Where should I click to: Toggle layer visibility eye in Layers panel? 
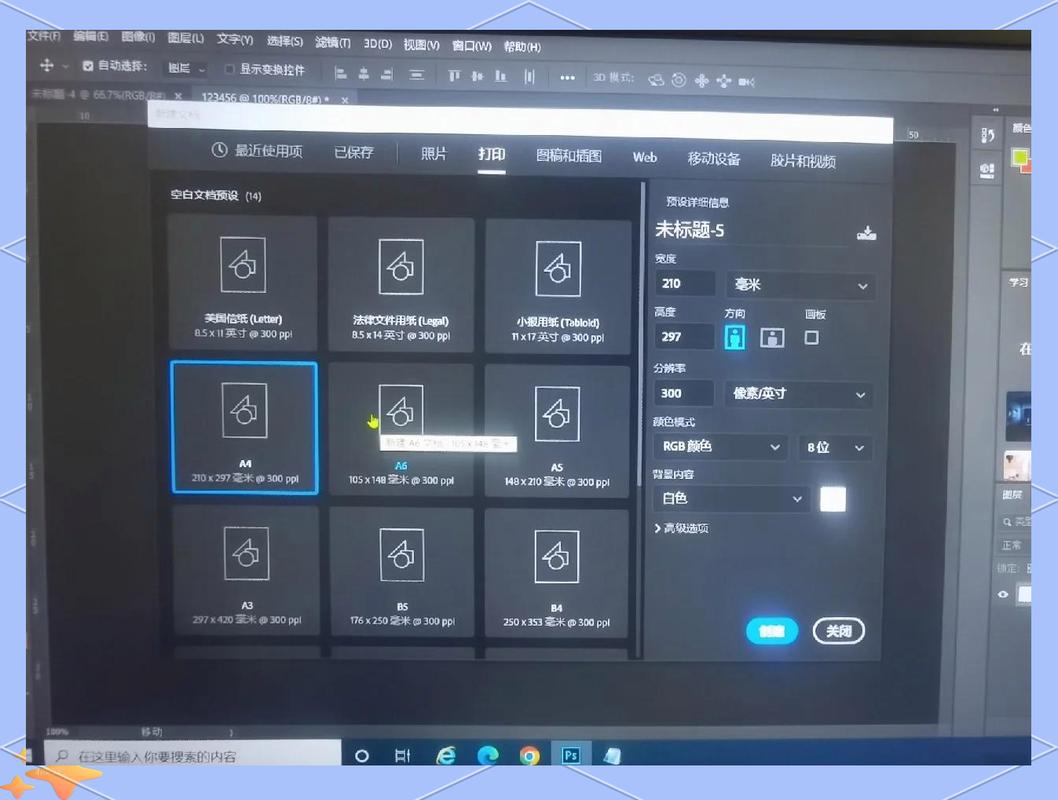pyautogui.click(x=1003, y=594)
